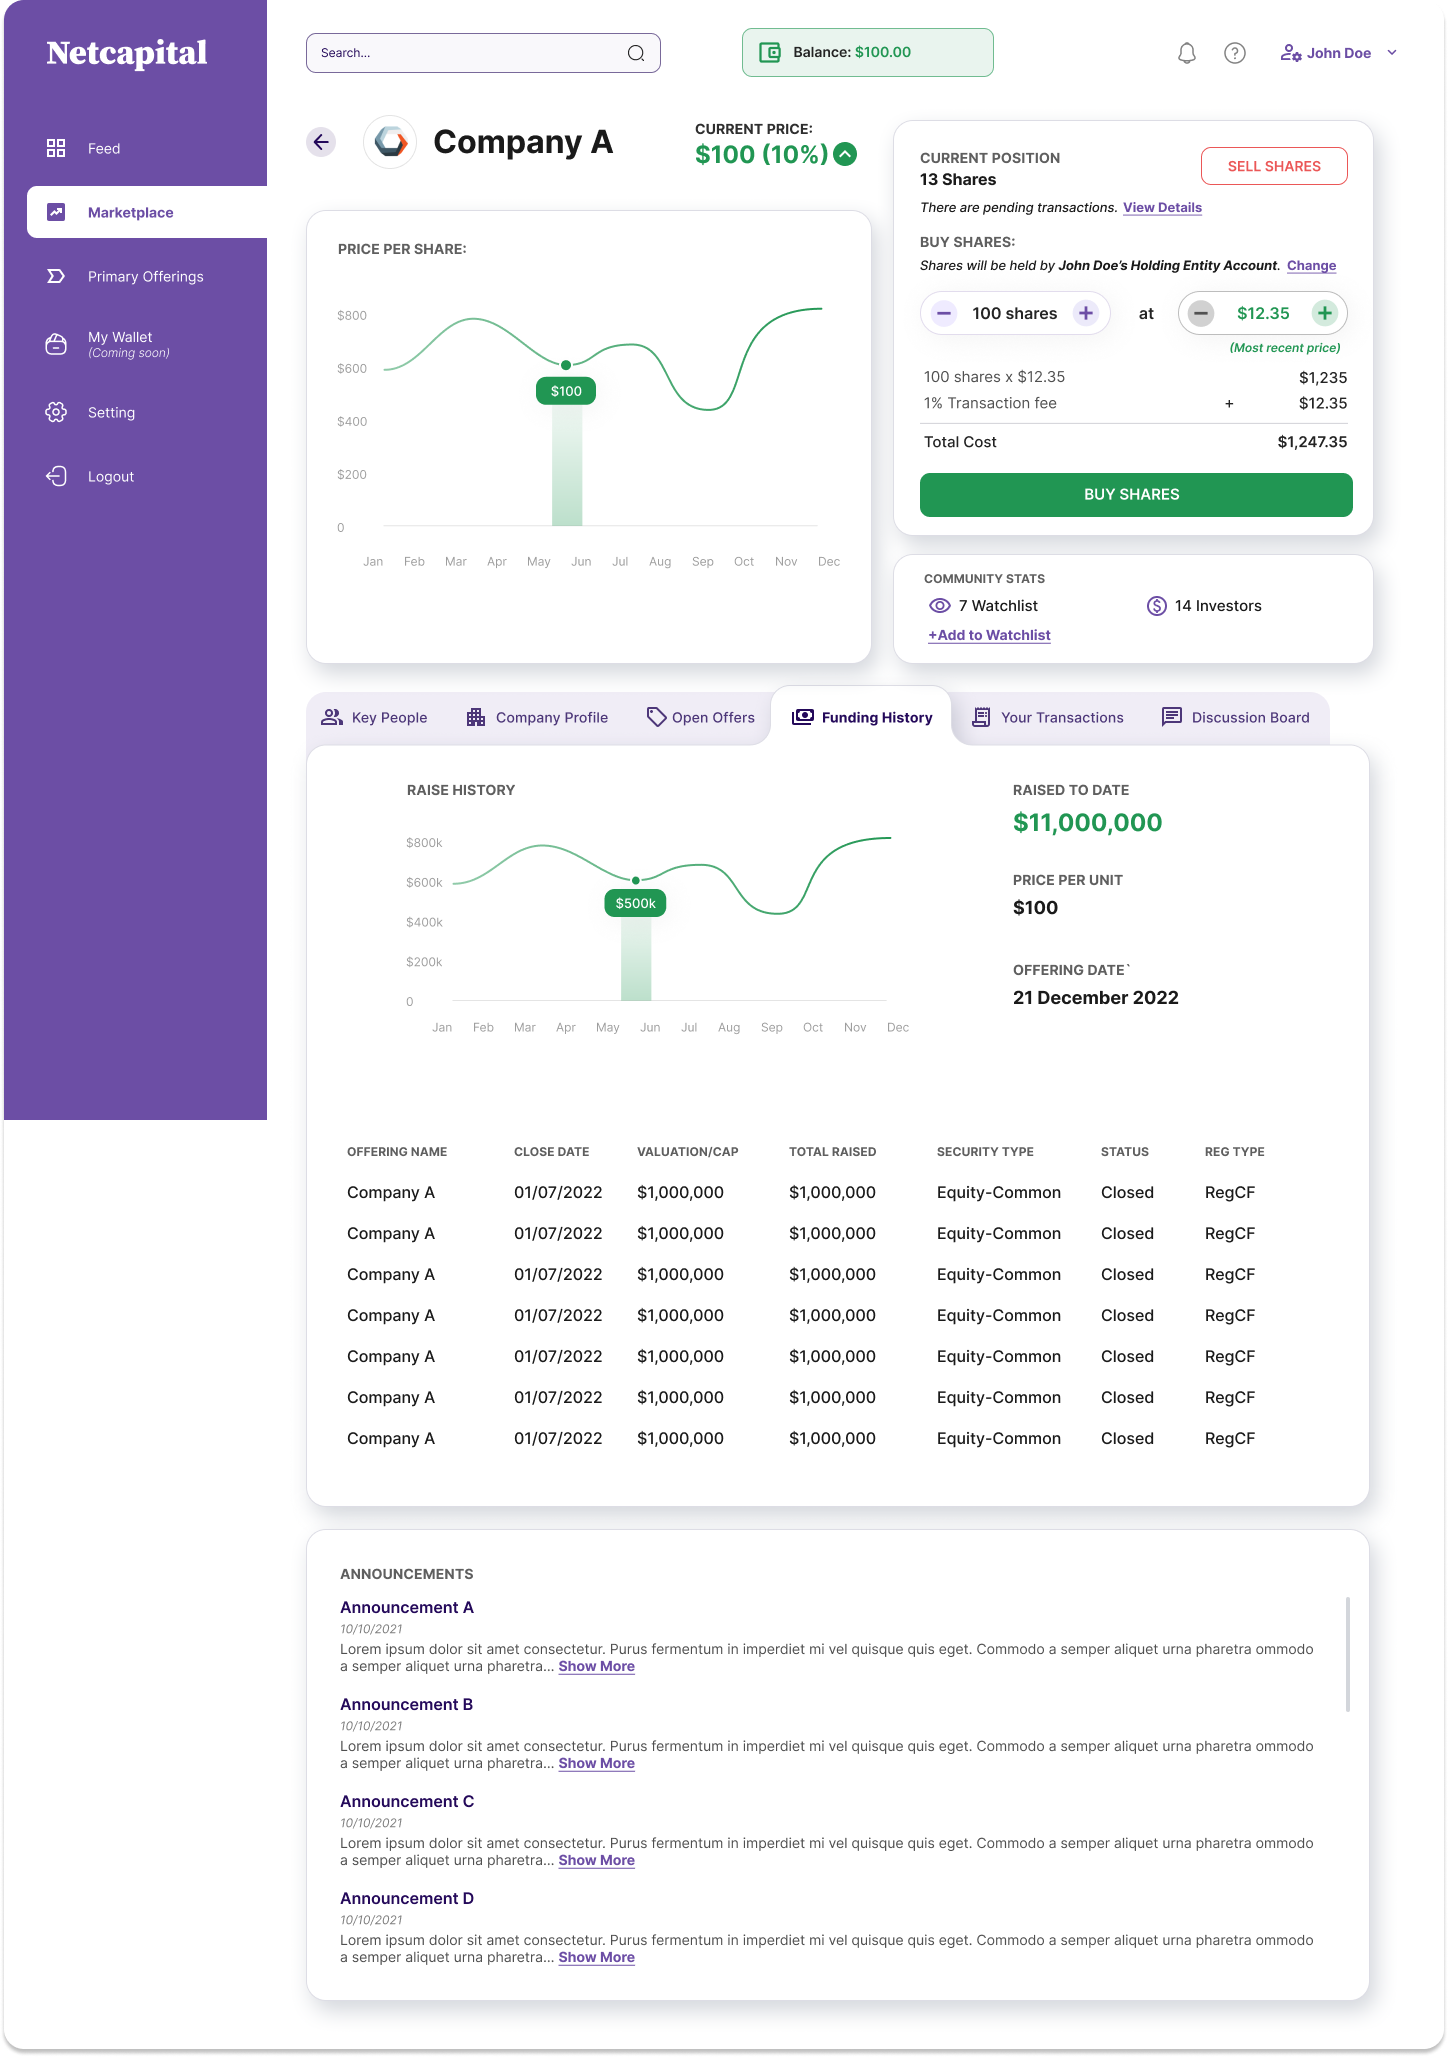
Task: Open the Company Profile tab
Action: [537, 717]
